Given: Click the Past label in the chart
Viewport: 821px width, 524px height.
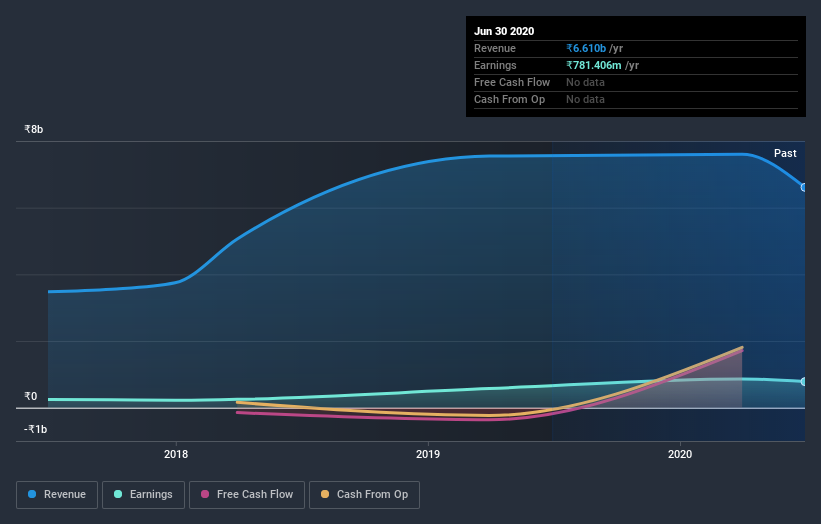Looking at the screenshot, I should pos(785,153).
